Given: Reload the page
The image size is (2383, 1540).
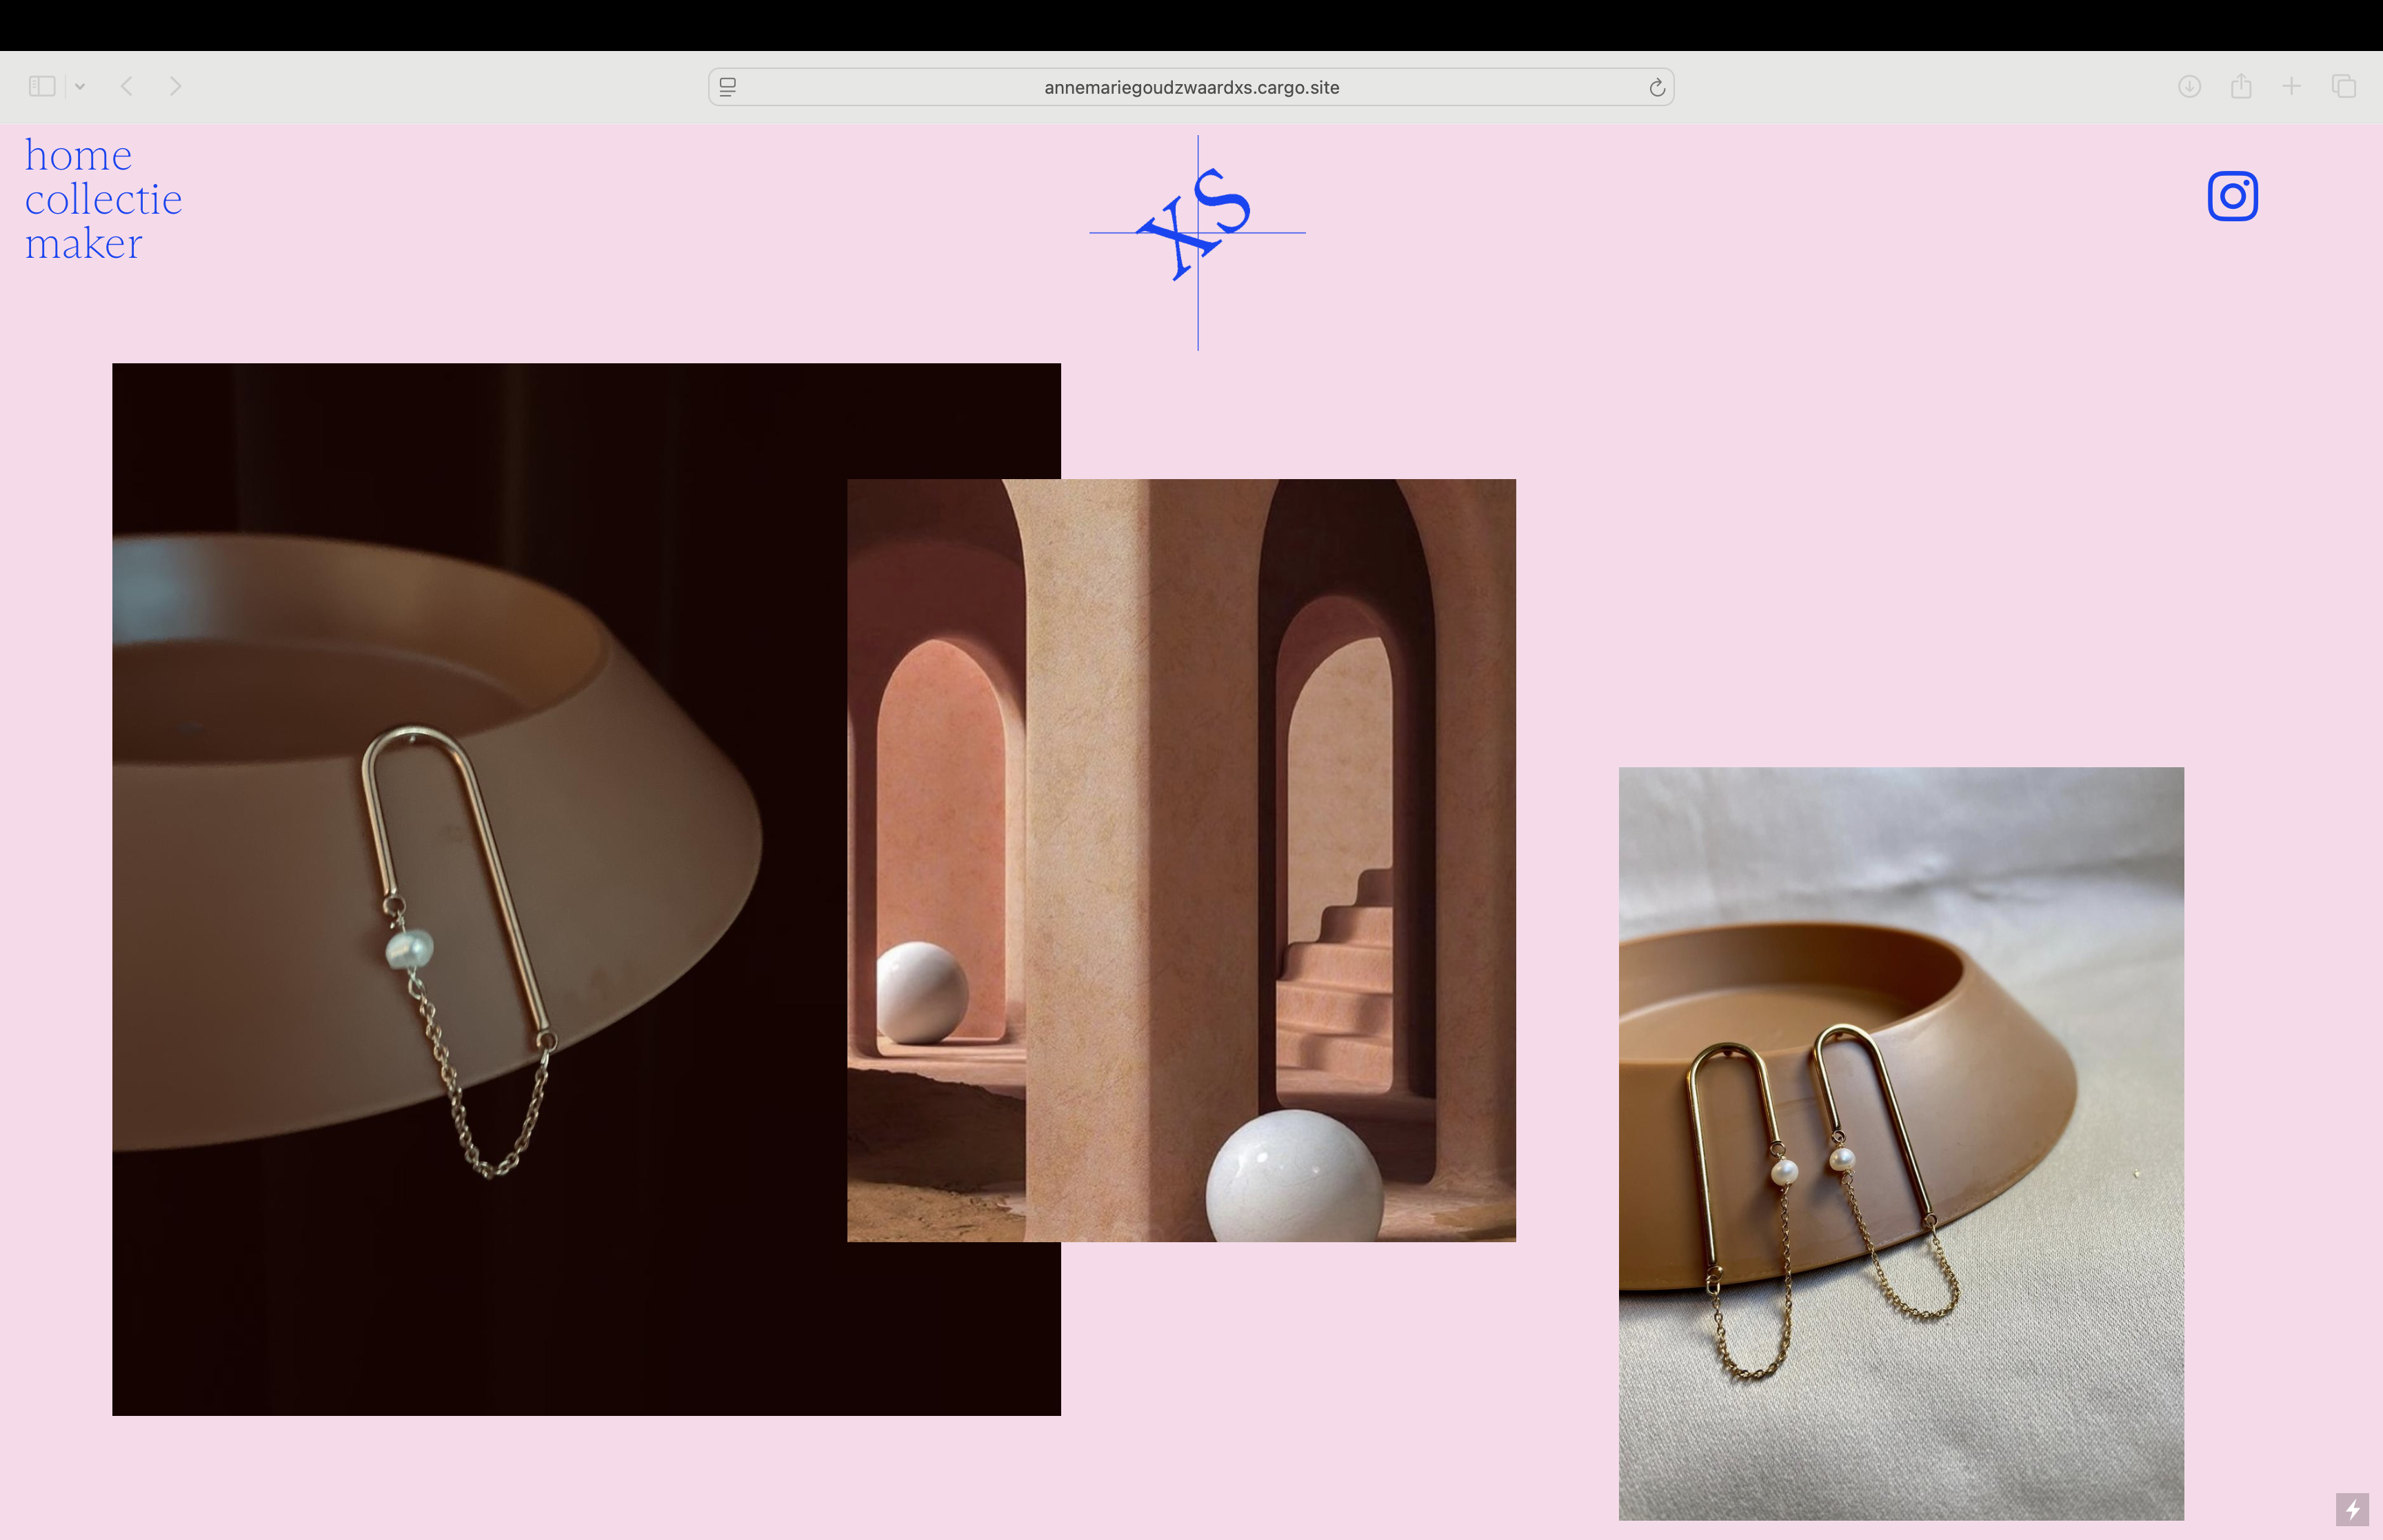Looking at the screenshot, I should coord(1656,87).
